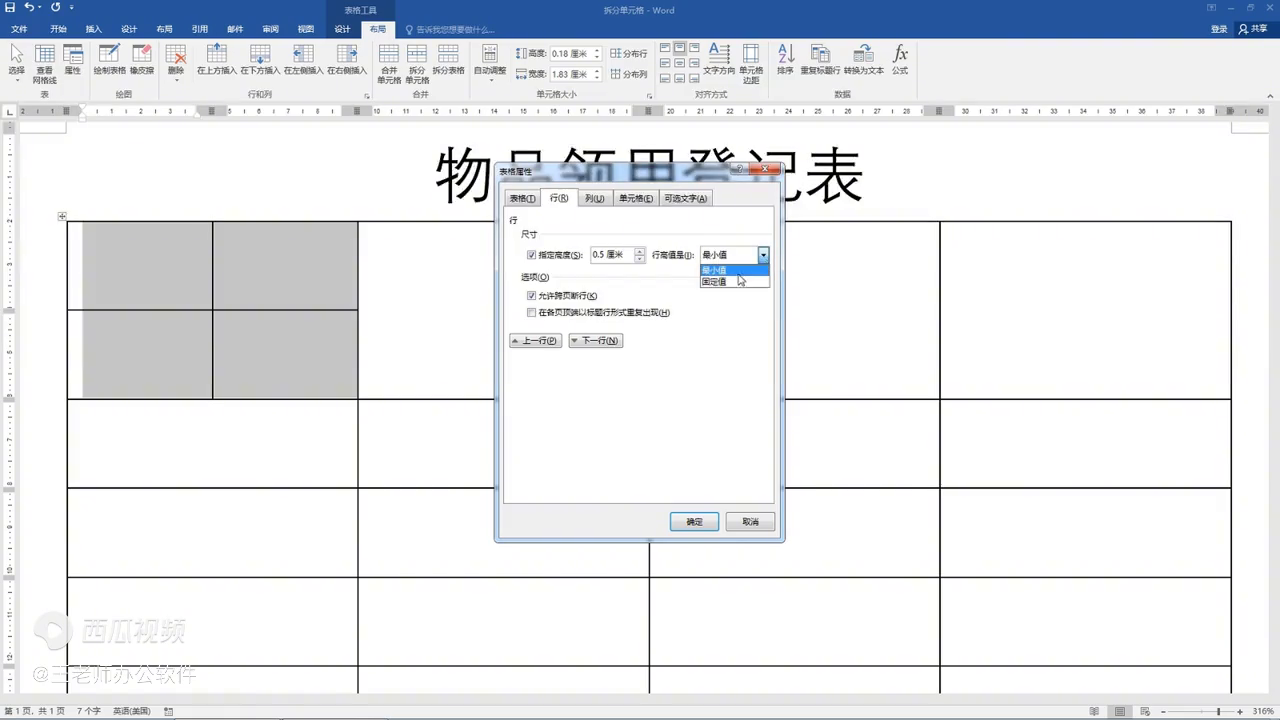Image resolution: width=1280 pixels, height=720 pixels.
Task: Enable 在各页顶端以标题行形式重复出现 checkbox
Action: (x=531, y=312)
